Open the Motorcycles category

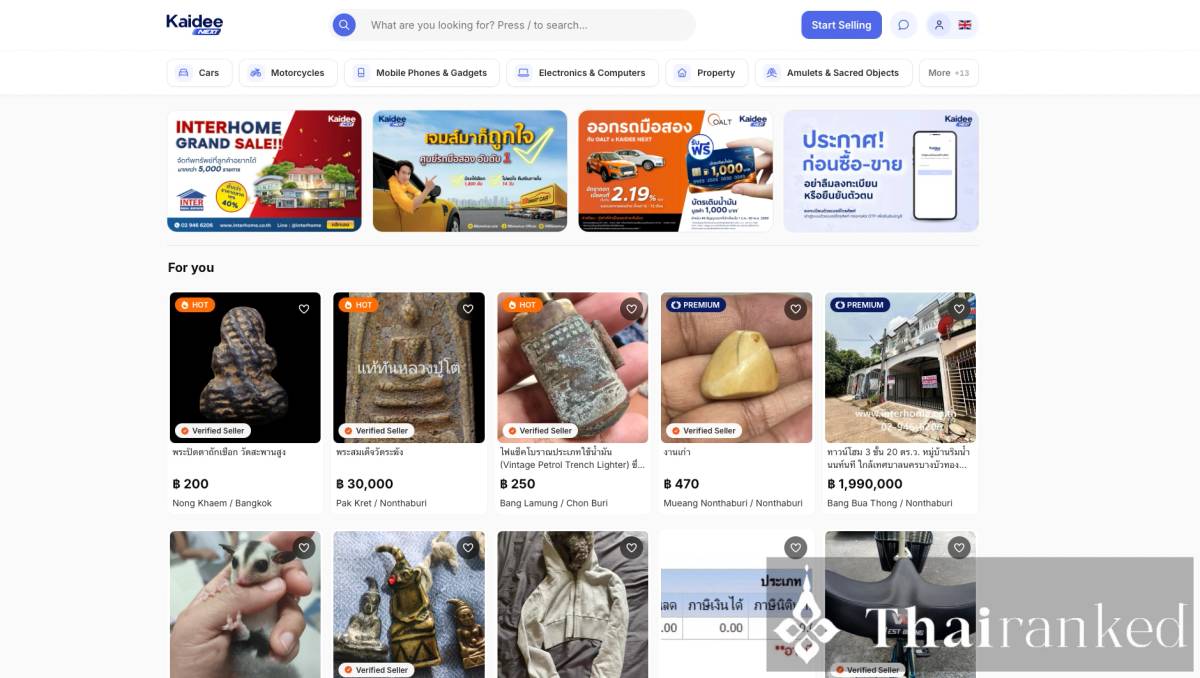[x=288, y=73]
